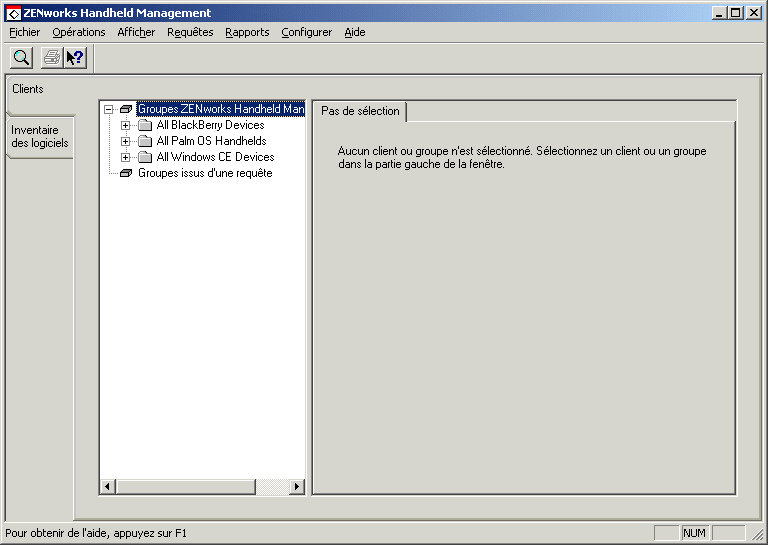Select Groupes ZENworks Handheld Management root item

[x=221, y=109]
